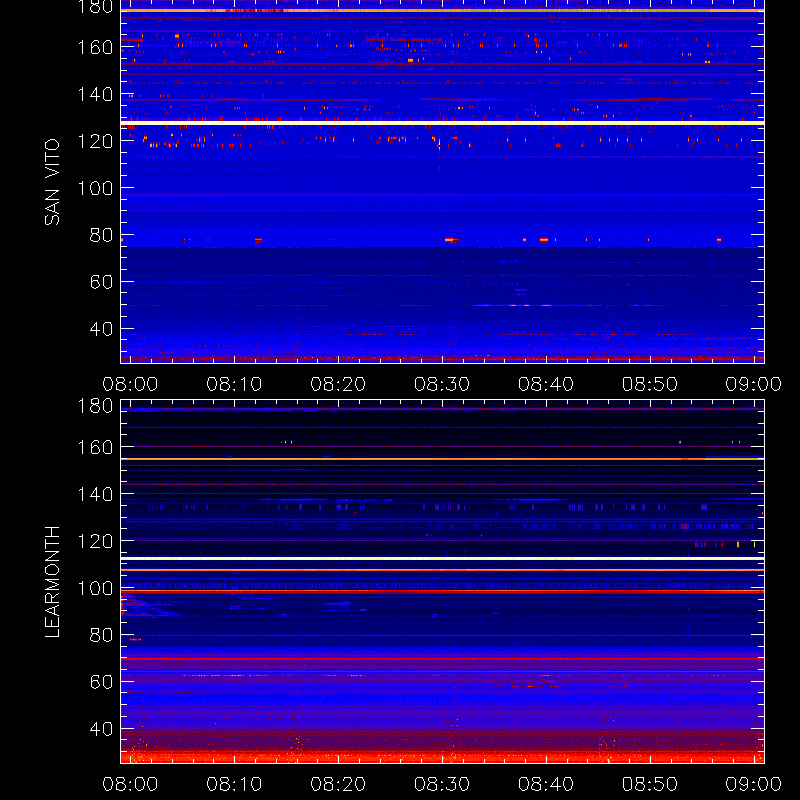The image size is (800, 800).
Task: Select the 100 tick label on San Vito axis
Action: [x=95, y=188]
